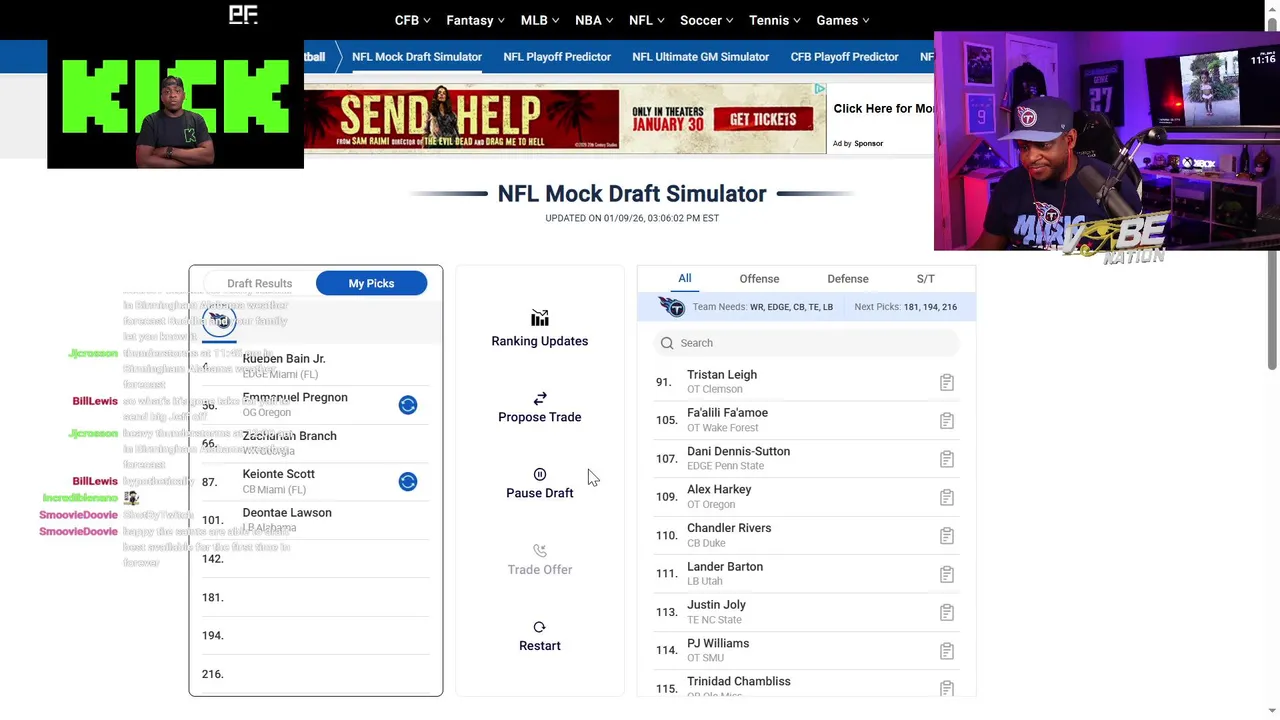Click empty pick slot 216
Image resolution: width=1280 pixels, height=720 pixels.
click(x=316, y=674)
